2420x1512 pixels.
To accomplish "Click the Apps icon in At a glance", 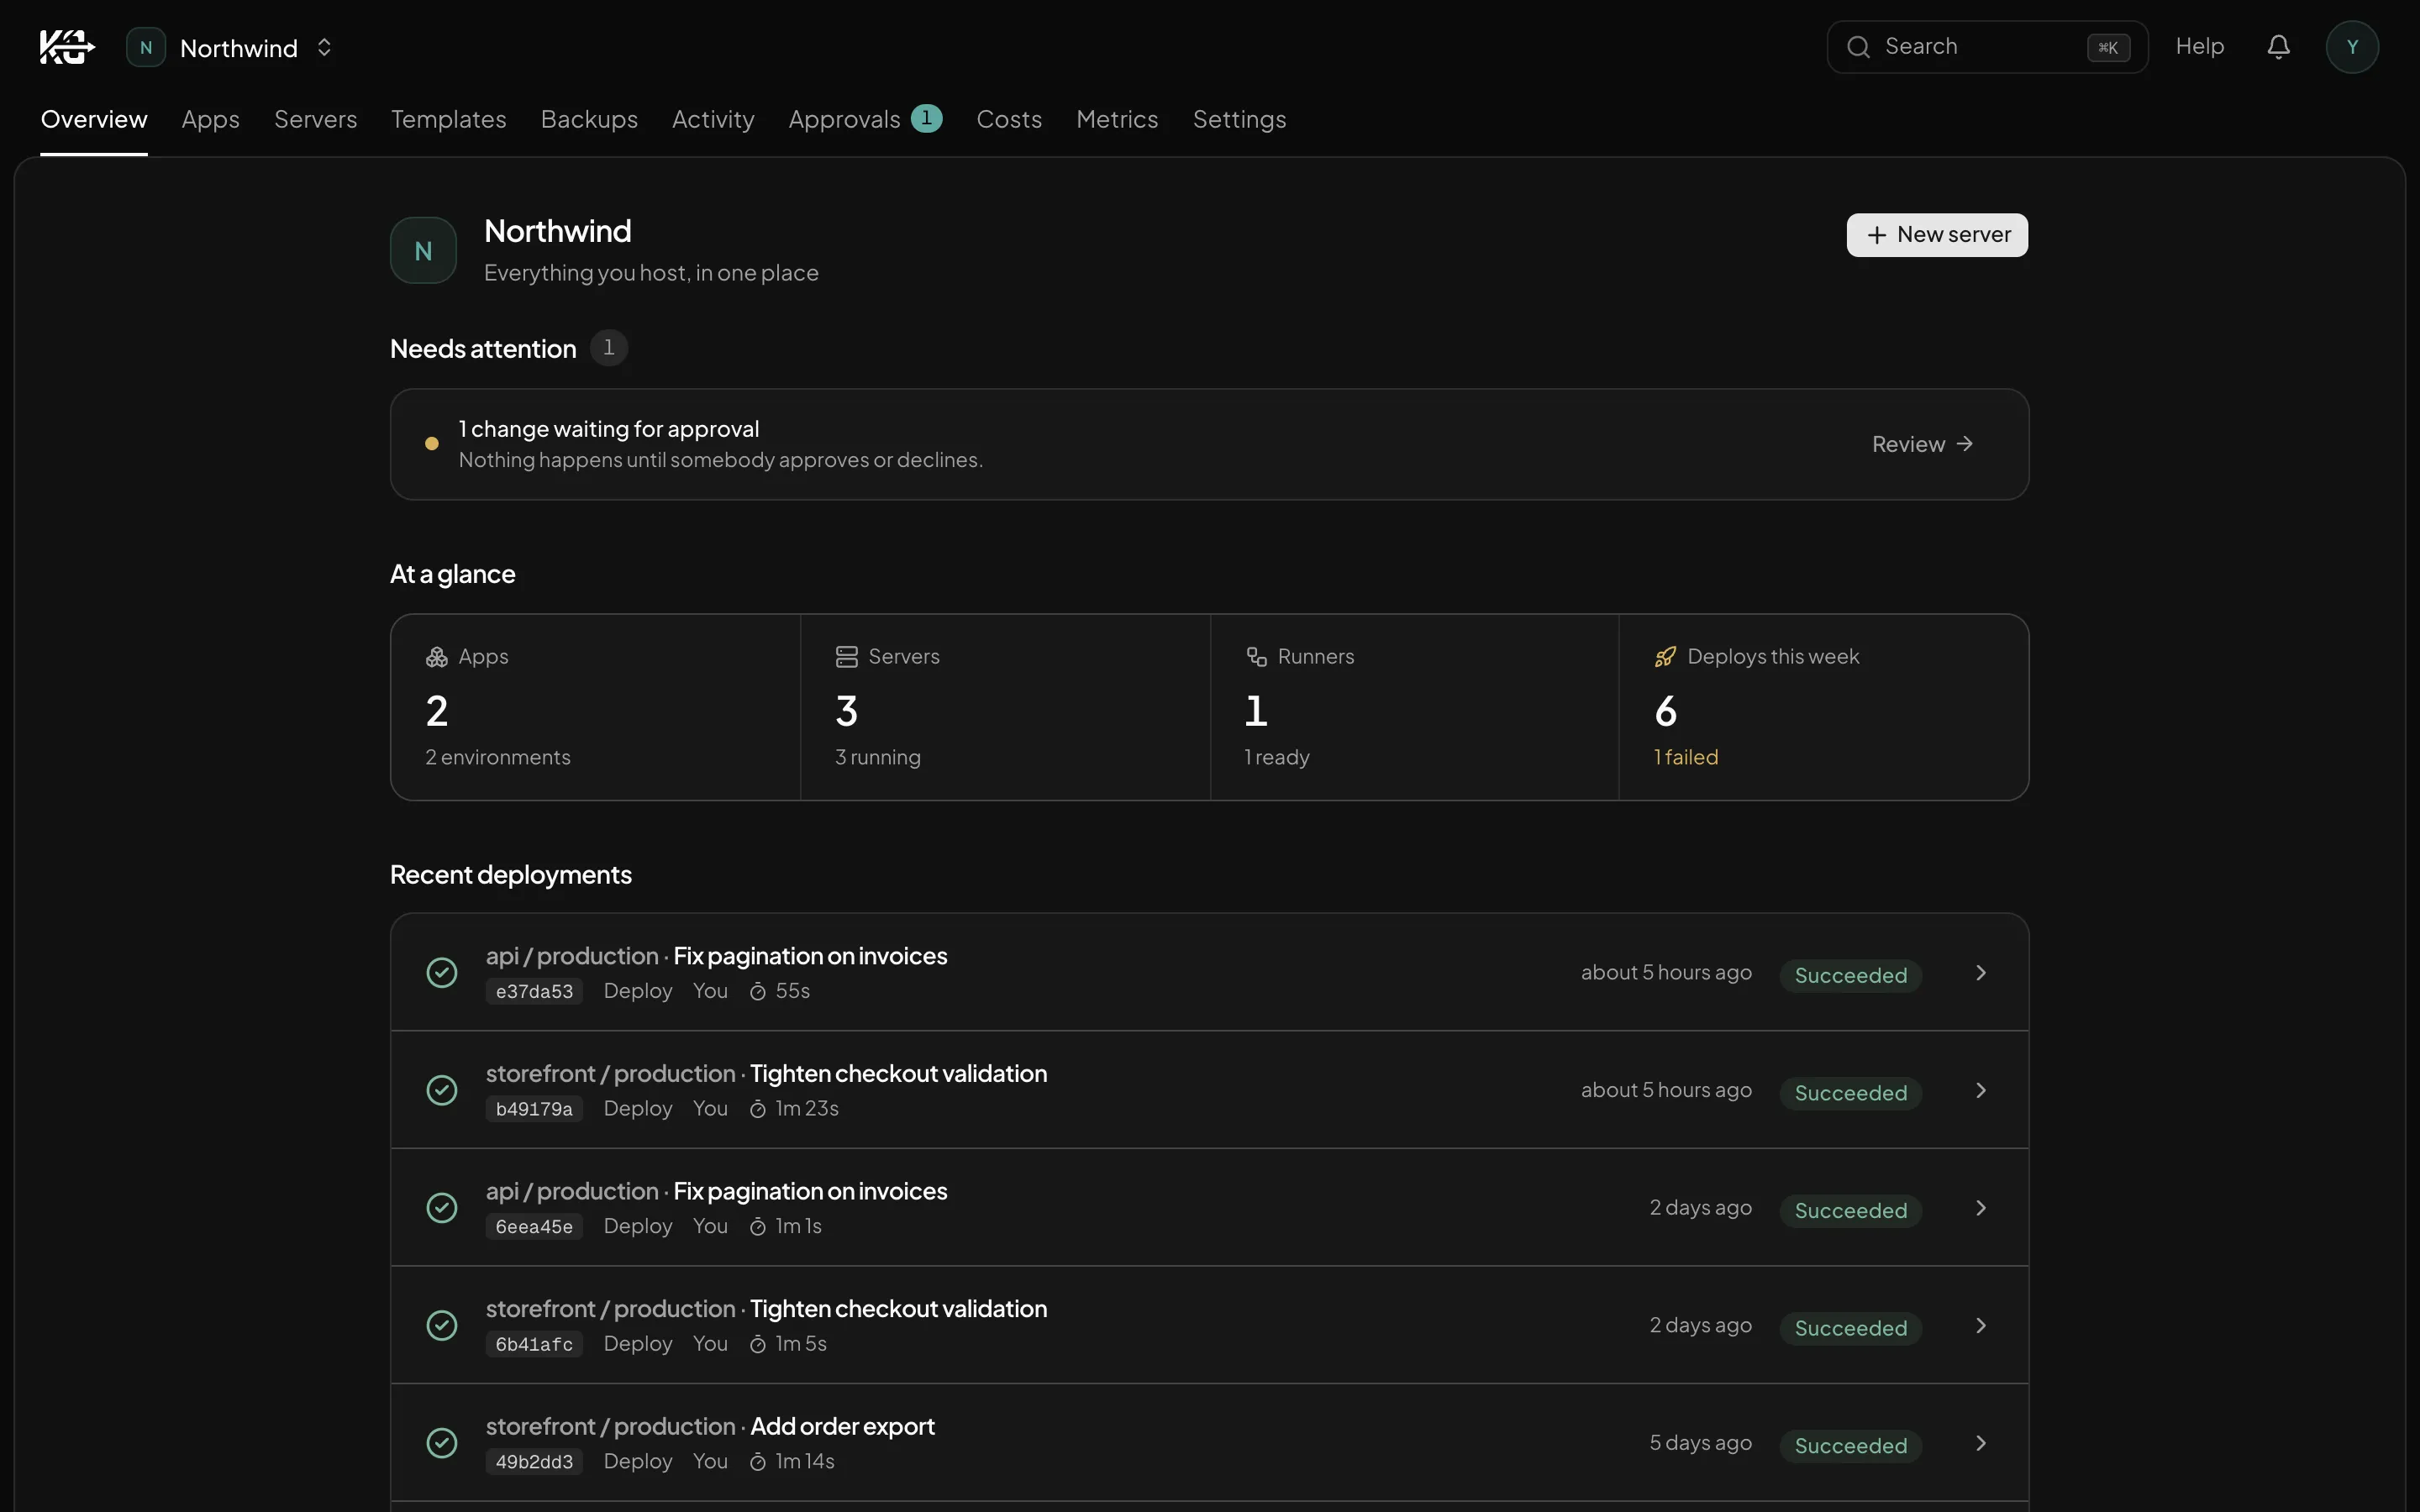I will click(x=437, y=657).
